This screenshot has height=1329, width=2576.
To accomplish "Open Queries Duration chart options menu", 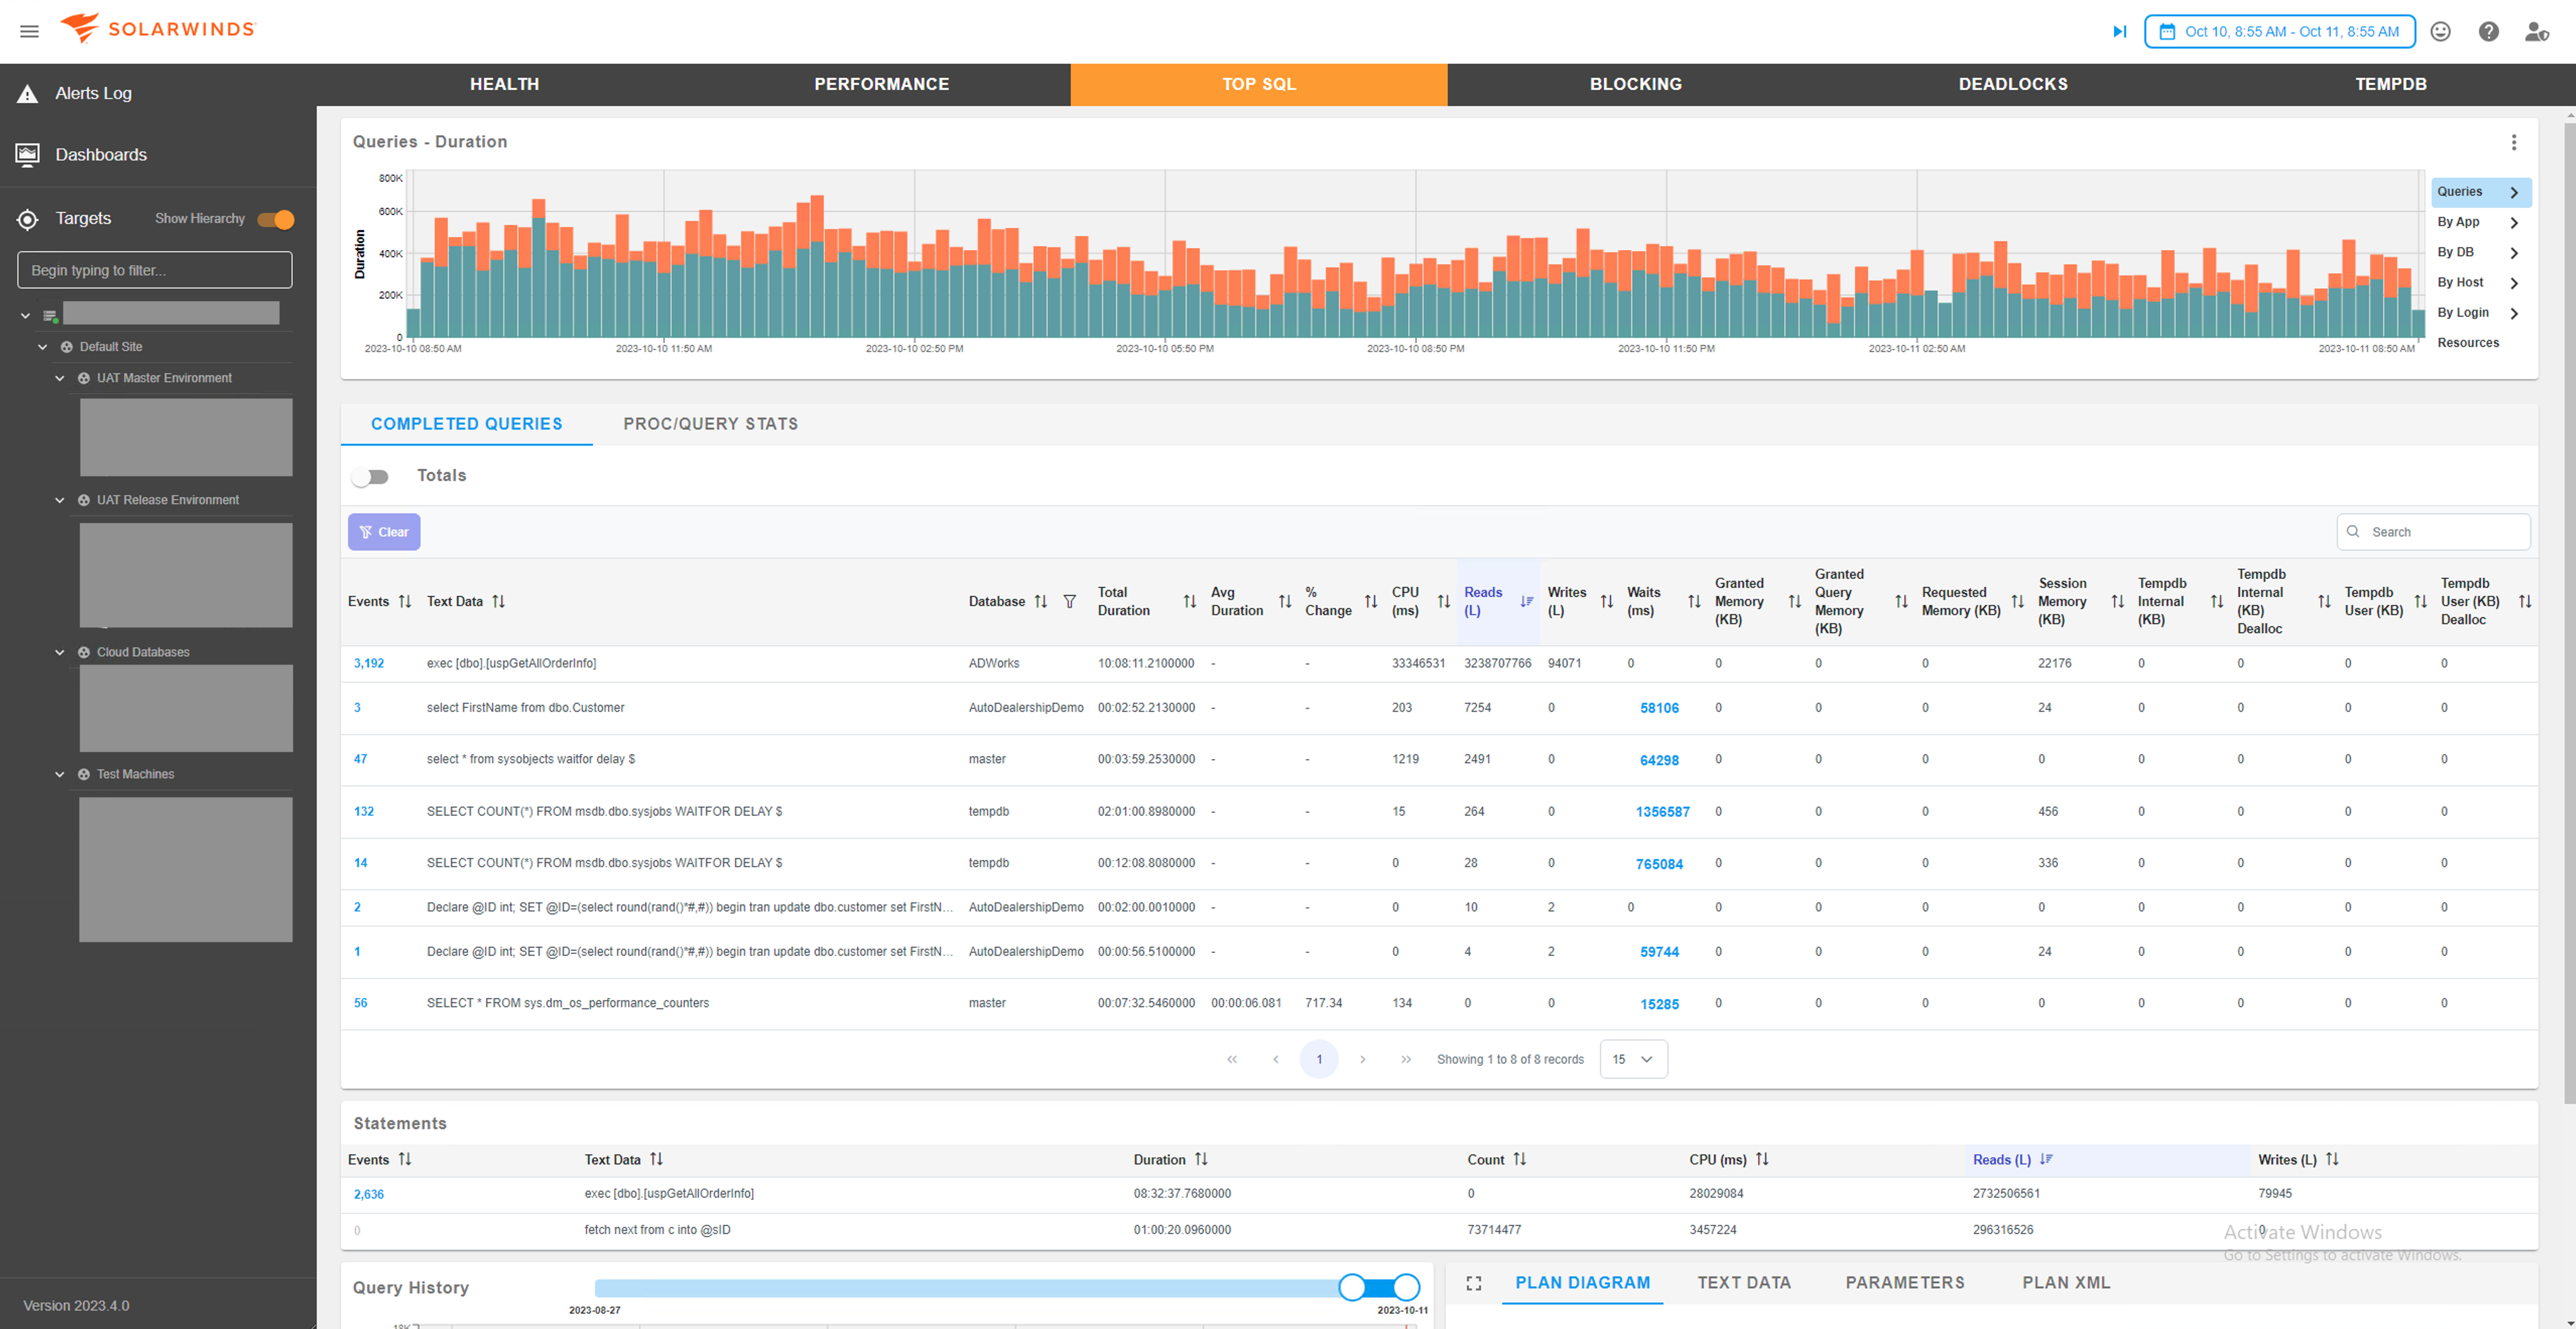I will pyautogui.click(x=2513, y=142).
